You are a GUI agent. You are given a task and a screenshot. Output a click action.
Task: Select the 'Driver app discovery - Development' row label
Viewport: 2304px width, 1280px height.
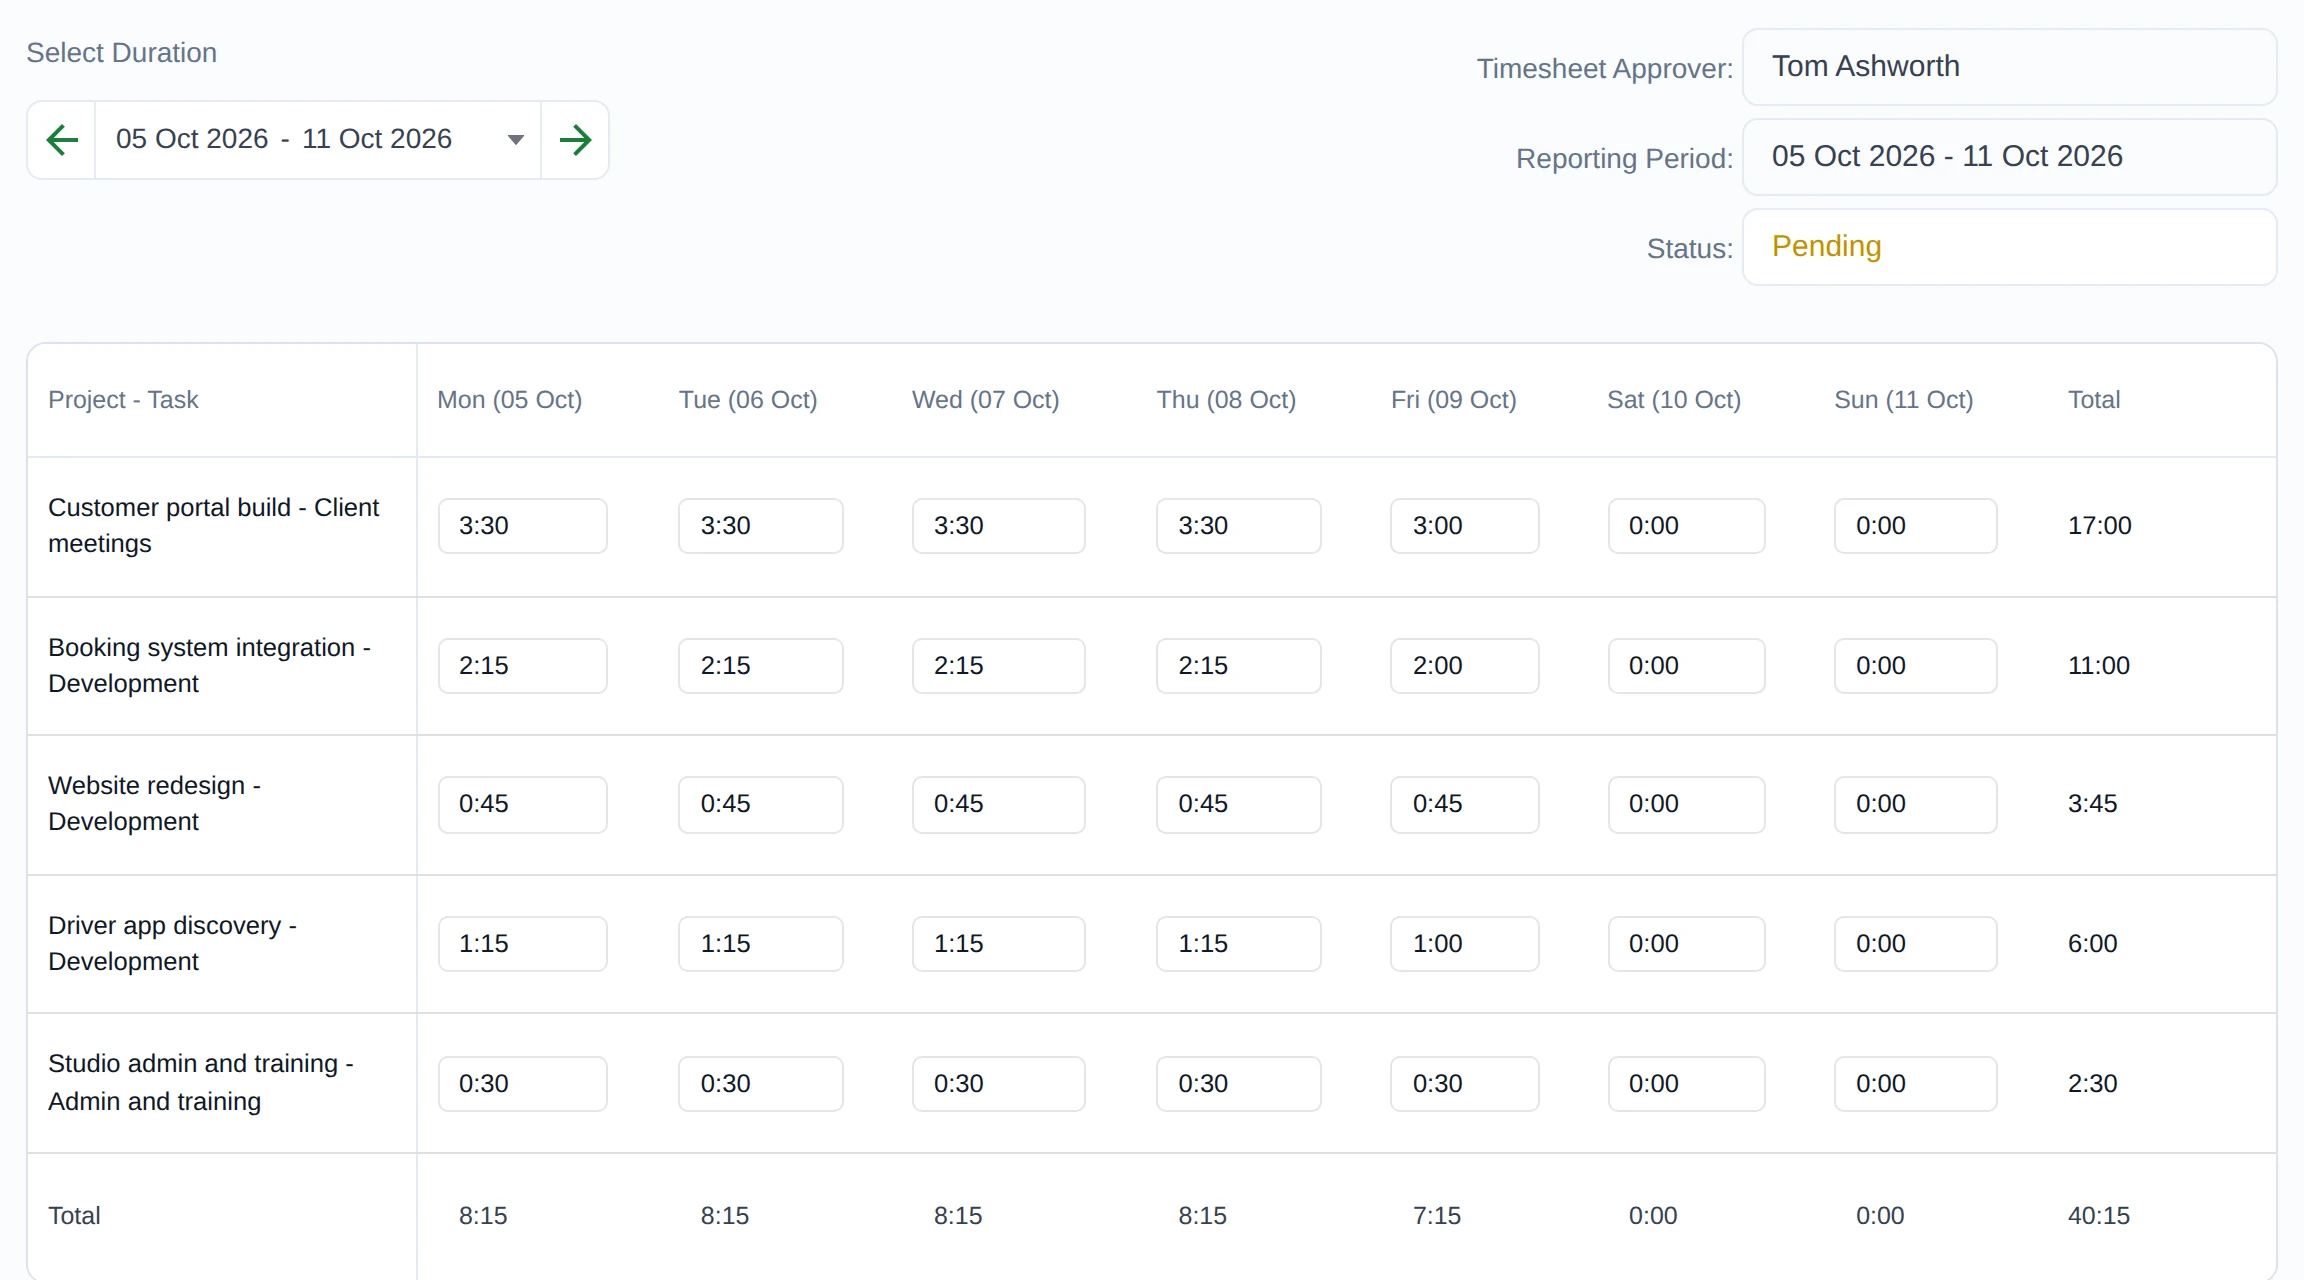173,944
